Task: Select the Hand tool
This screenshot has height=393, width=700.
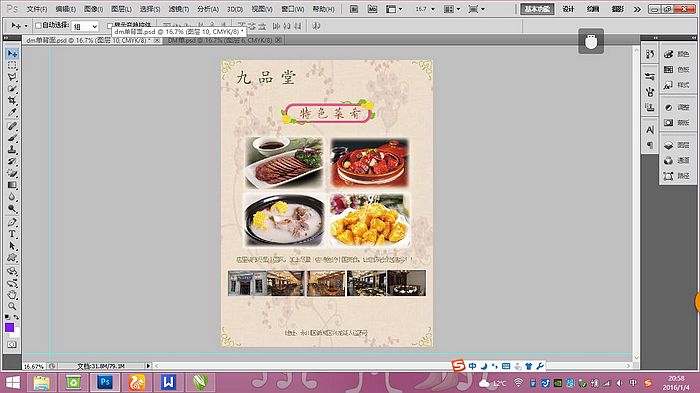Action: (x=12, y=295)
